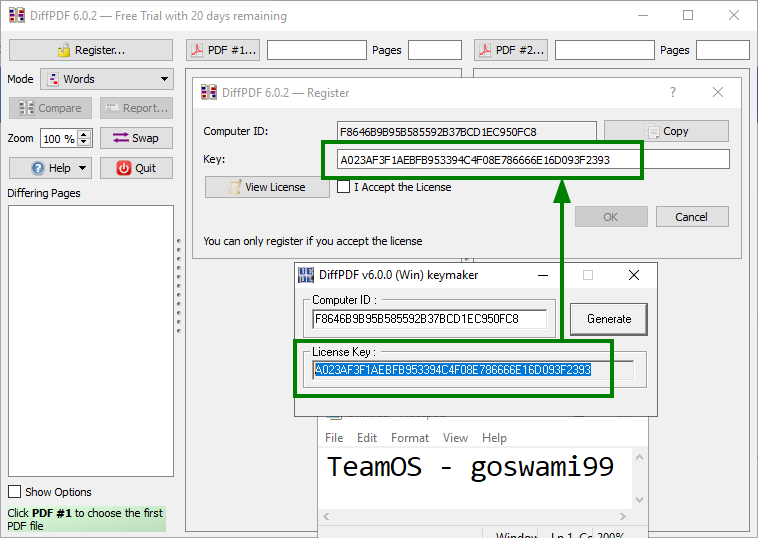Click Cancel in the Register dialog

[692, 217]
